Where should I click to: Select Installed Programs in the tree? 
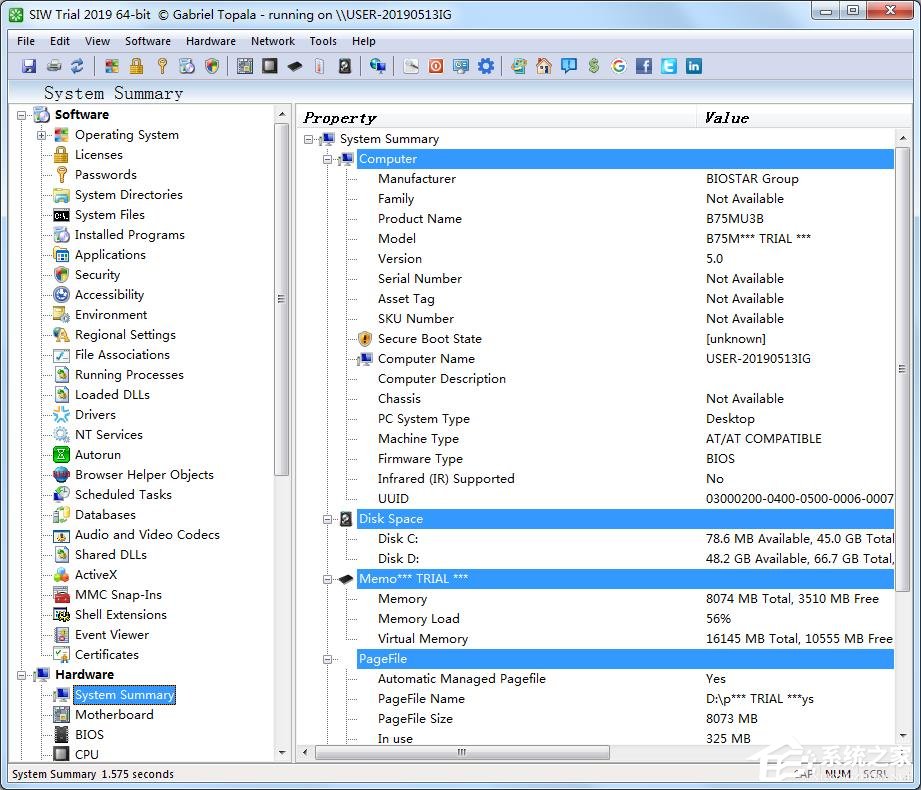(x=129, y=235)
